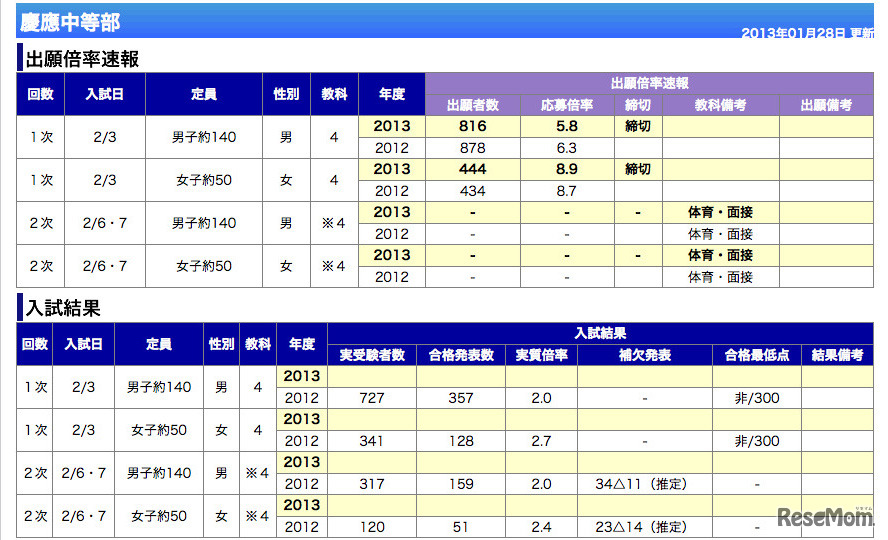Click the 6.3 application ratio cell
This screenshot has height=540, width=888.
(567, 148)
